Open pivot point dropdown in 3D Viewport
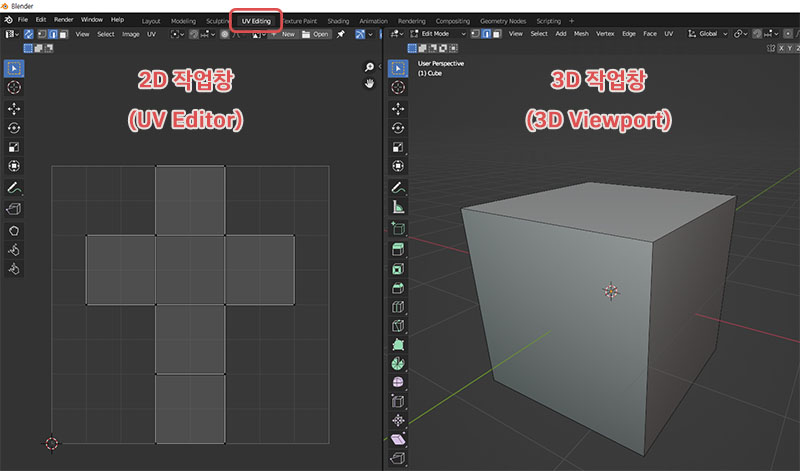 741,34
